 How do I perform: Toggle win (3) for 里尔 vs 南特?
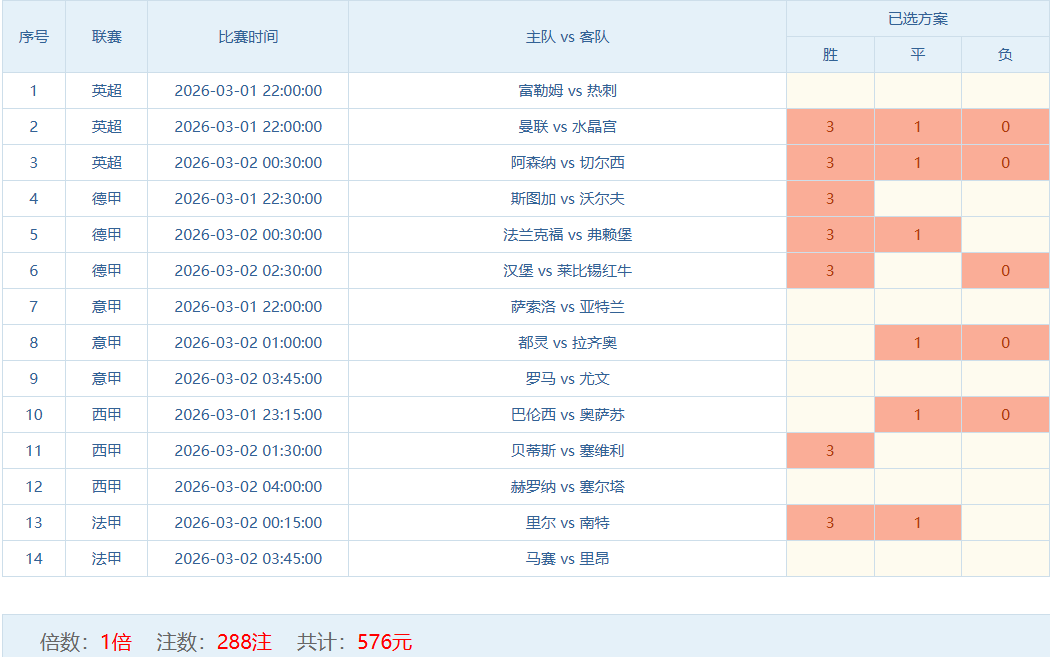click(830, 523)
